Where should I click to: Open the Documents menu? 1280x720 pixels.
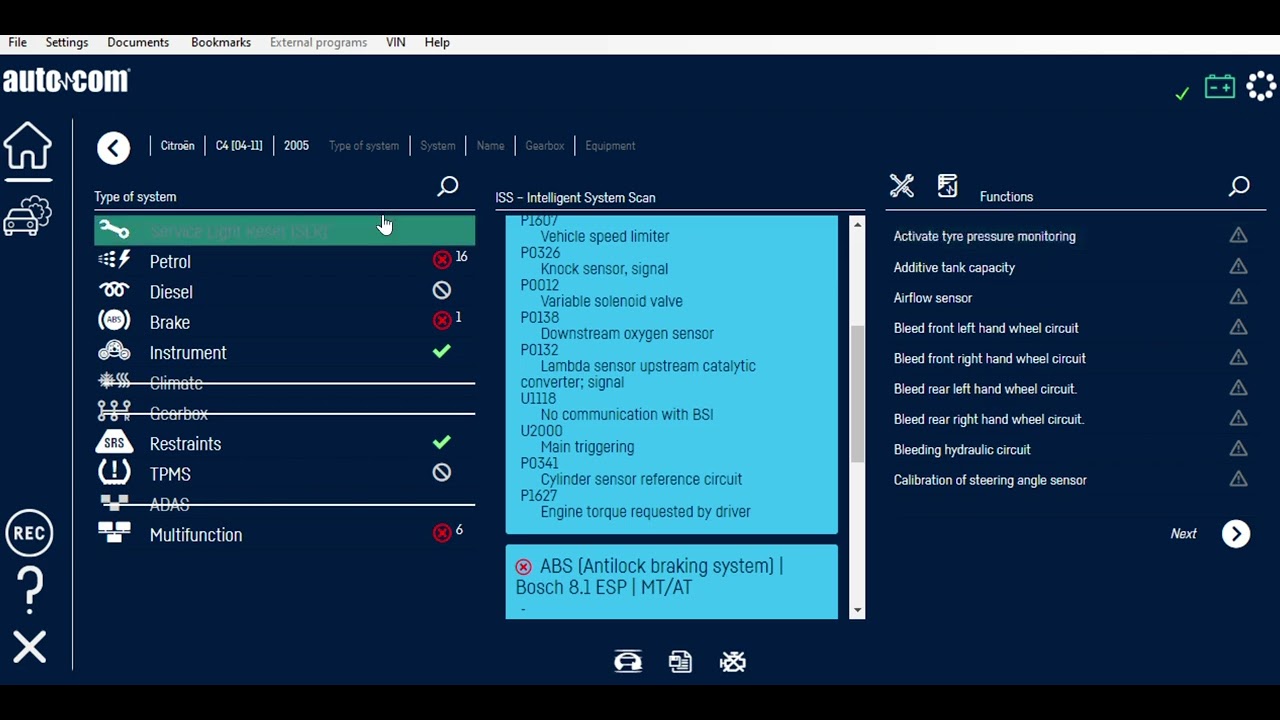(x=138, y=43)
